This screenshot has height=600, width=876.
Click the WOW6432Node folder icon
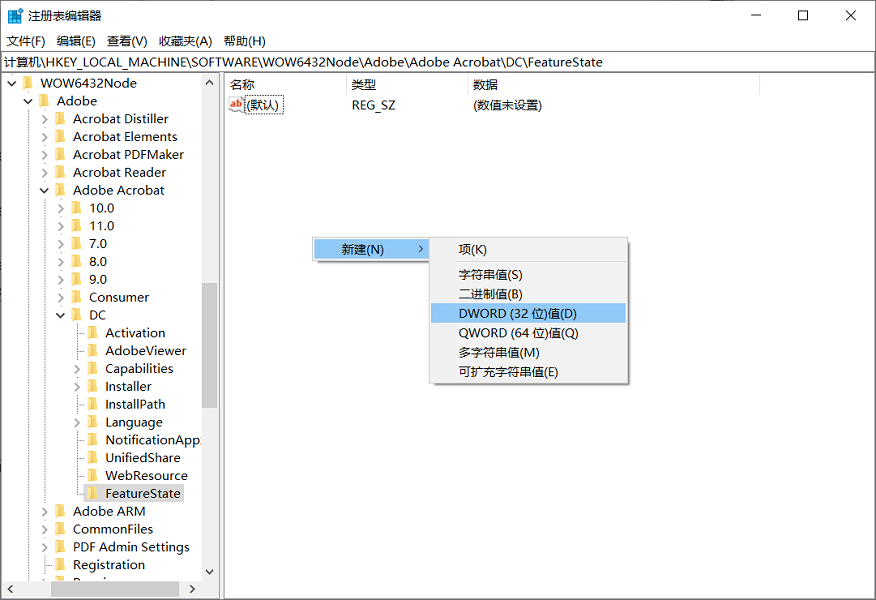point(28,83)
